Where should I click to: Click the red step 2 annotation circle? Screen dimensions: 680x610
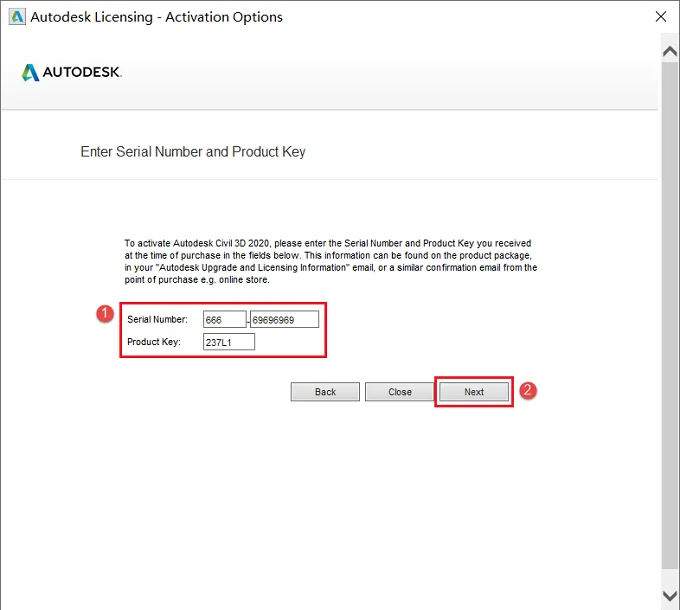pyautogui.click(x=528, y=390)
